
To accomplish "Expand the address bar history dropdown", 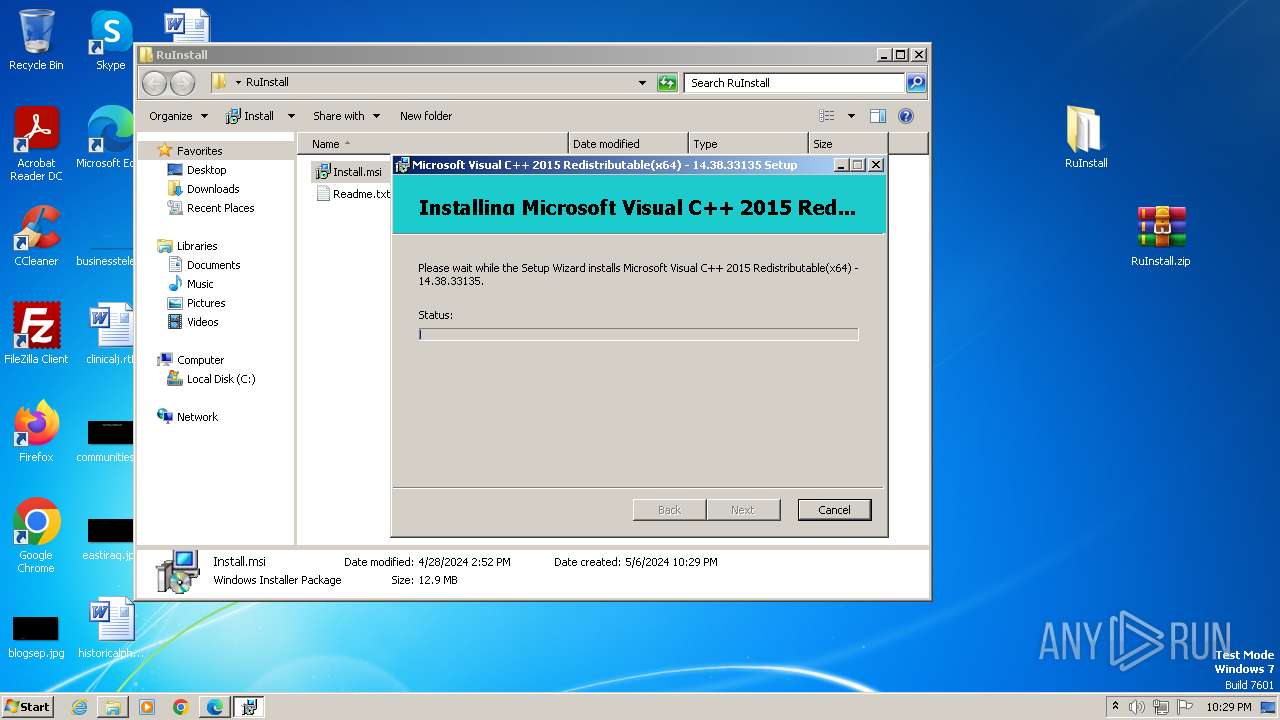I will pos(642,83).
